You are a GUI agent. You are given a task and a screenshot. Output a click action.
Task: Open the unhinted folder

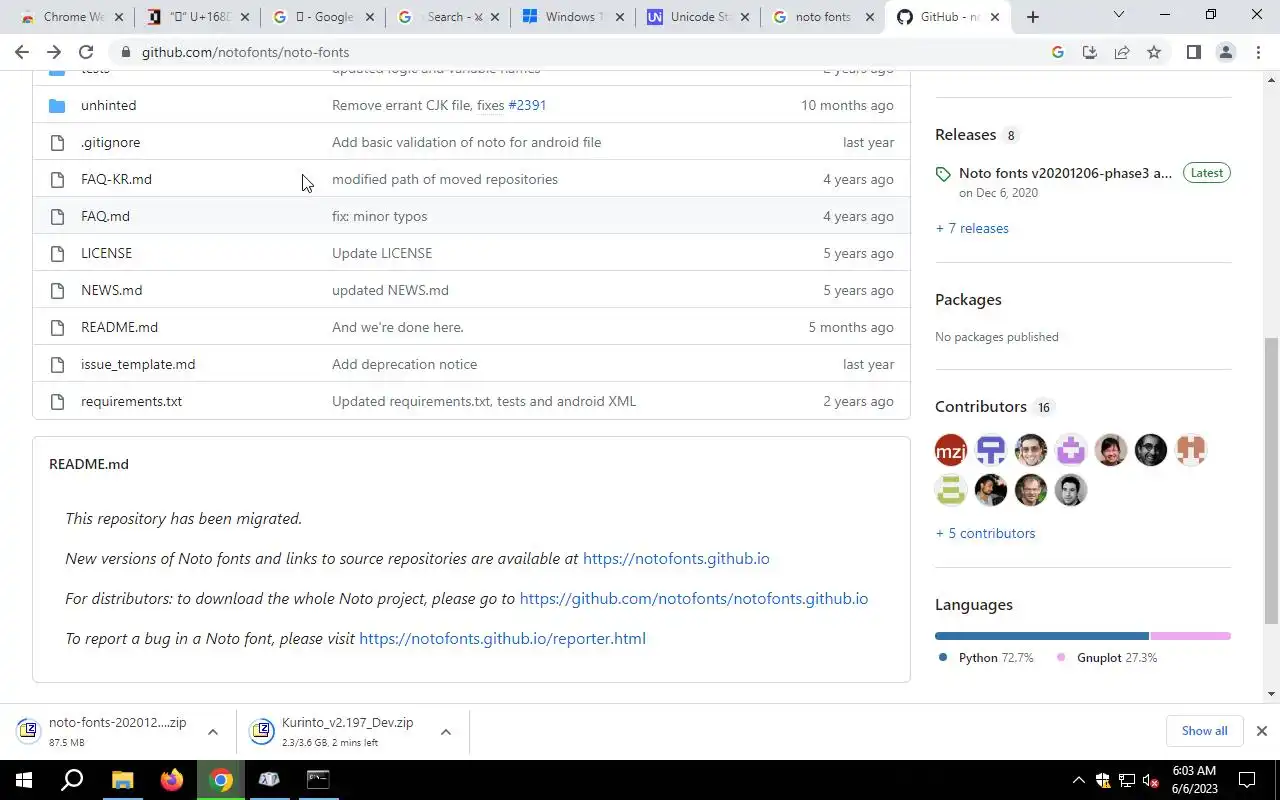coord(108,105)
